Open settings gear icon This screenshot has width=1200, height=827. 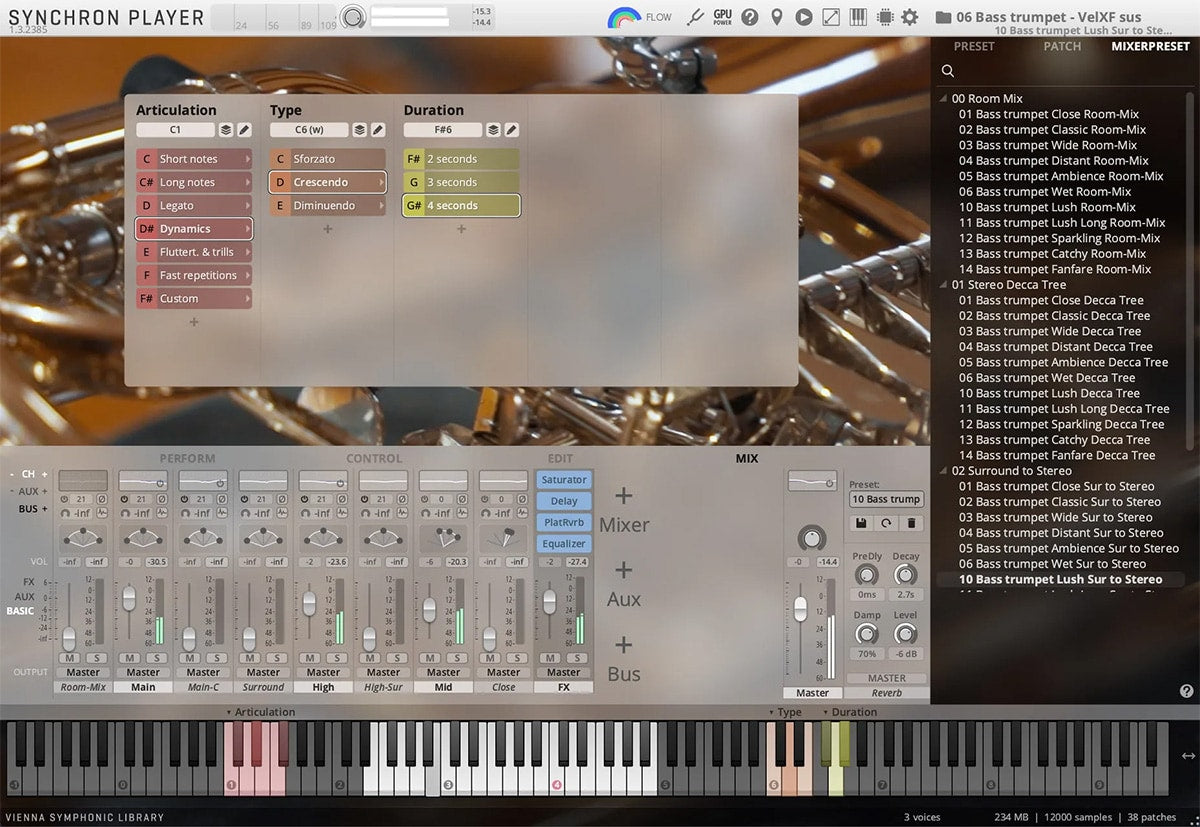910,17
